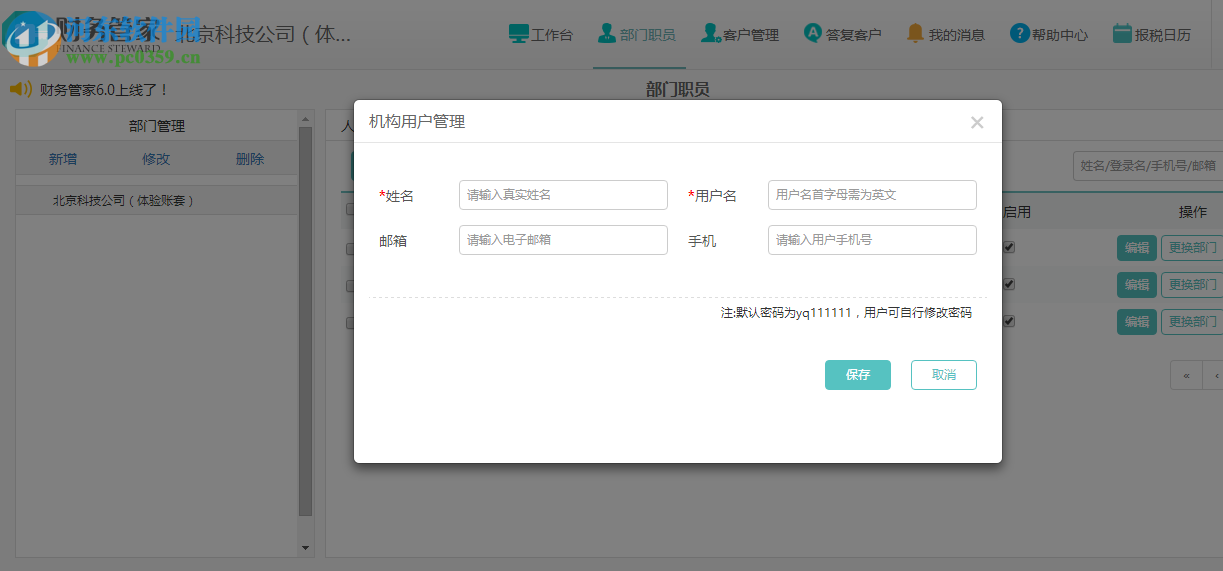Click the 保存 save button

point(858,375)
